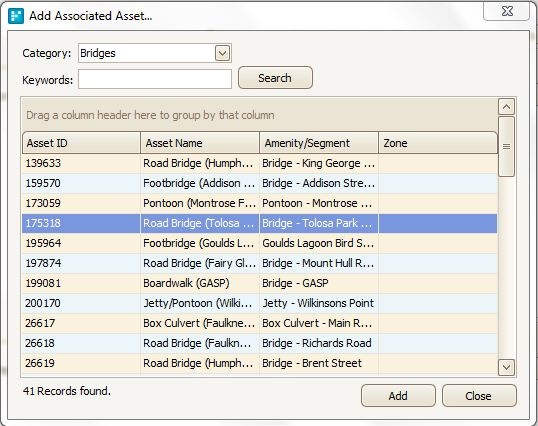
Task: Click the scrollbar up arrow
Action: coord(506,107)
